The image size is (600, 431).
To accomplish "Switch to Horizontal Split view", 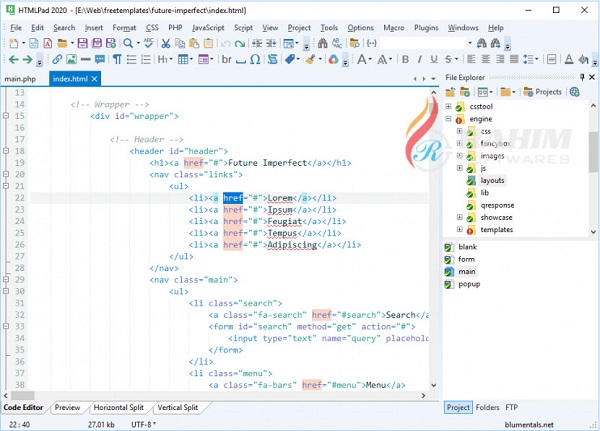I will pyautogui.click(x=117, y=408).
